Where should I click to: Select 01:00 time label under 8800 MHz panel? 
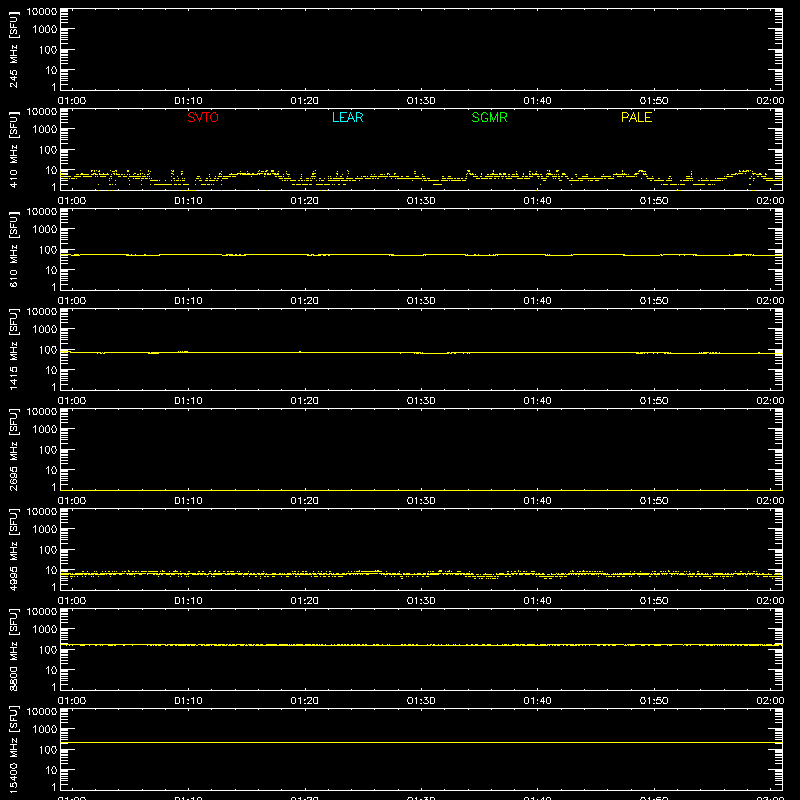(72, 701)
